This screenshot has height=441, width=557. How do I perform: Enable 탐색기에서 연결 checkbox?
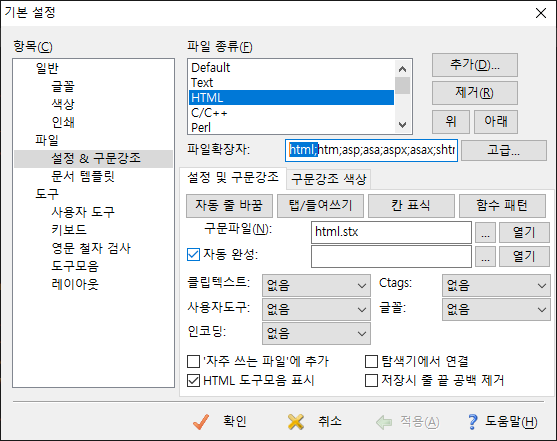pos(371,361)
